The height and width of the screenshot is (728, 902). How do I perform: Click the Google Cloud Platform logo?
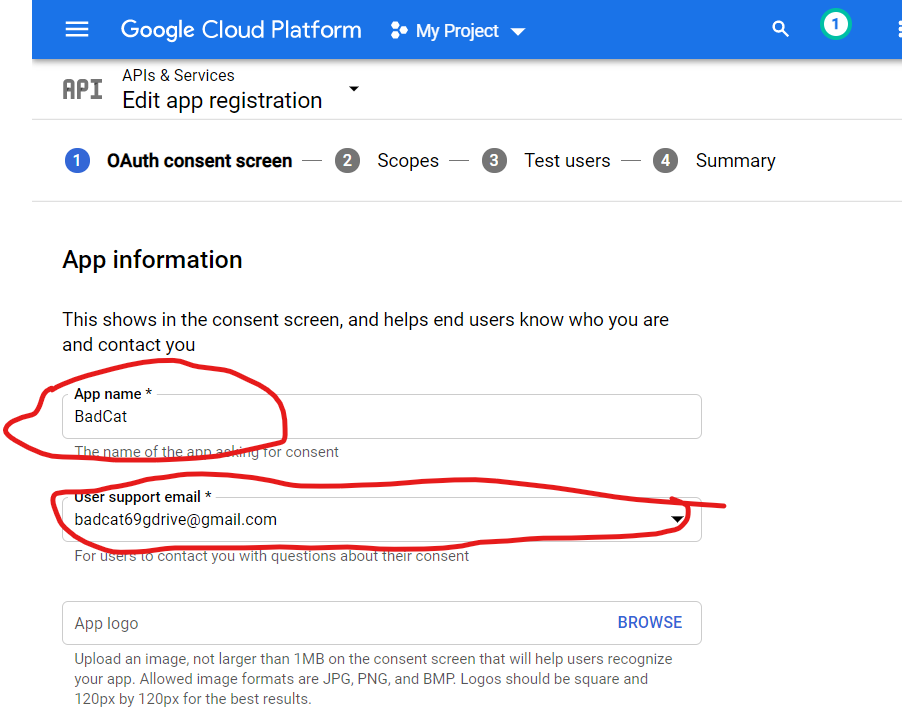241,30
